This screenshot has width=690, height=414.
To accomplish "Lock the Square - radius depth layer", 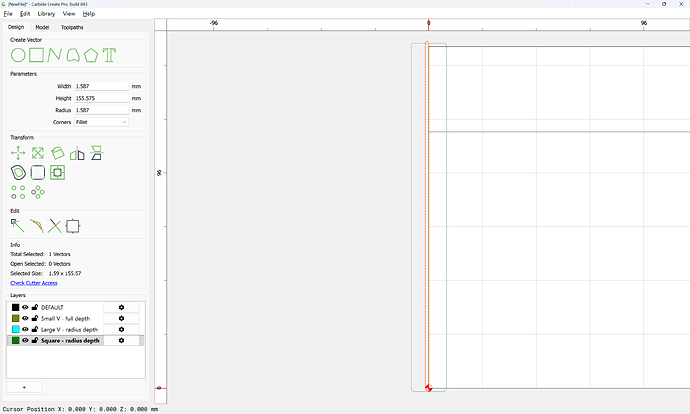I will click(35, 340).
